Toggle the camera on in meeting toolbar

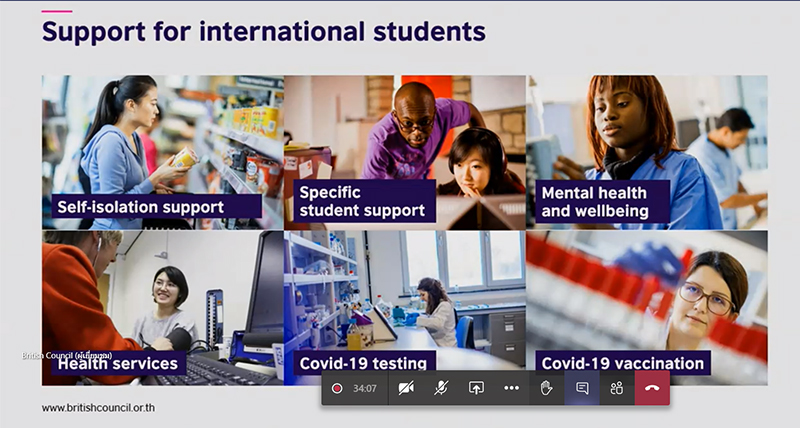406,388
